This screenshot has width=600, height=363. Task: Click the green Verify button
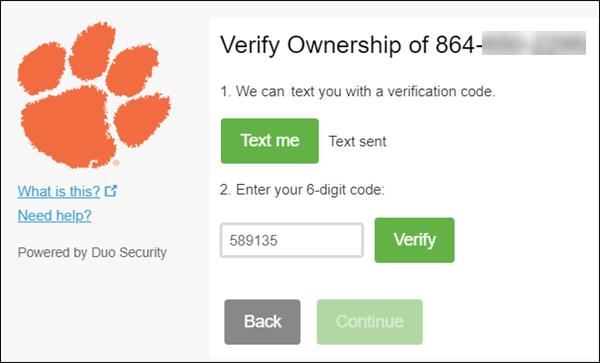[414, 240]
